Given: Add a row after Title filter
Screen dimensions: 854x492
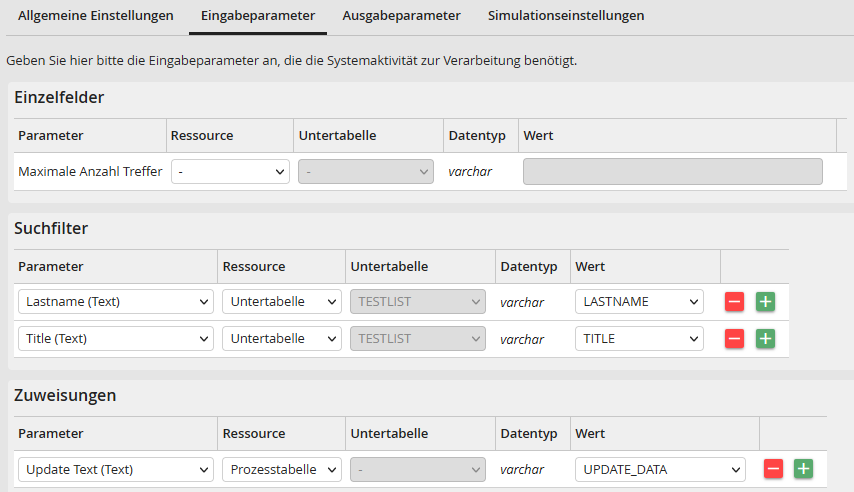Looking at the screenshot, I should 765,338.
